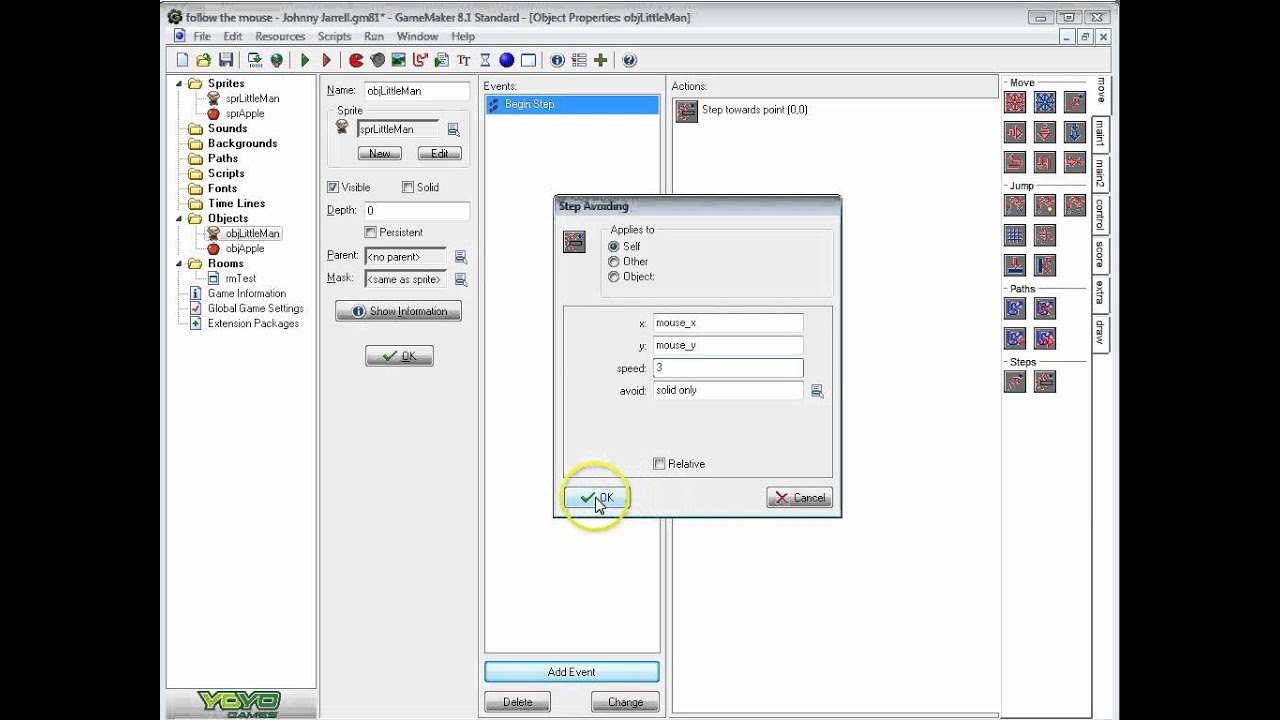This screenshot has height=720, width=1280.
Task: Create a script using toolbar icon
Action: coord(441,60)
